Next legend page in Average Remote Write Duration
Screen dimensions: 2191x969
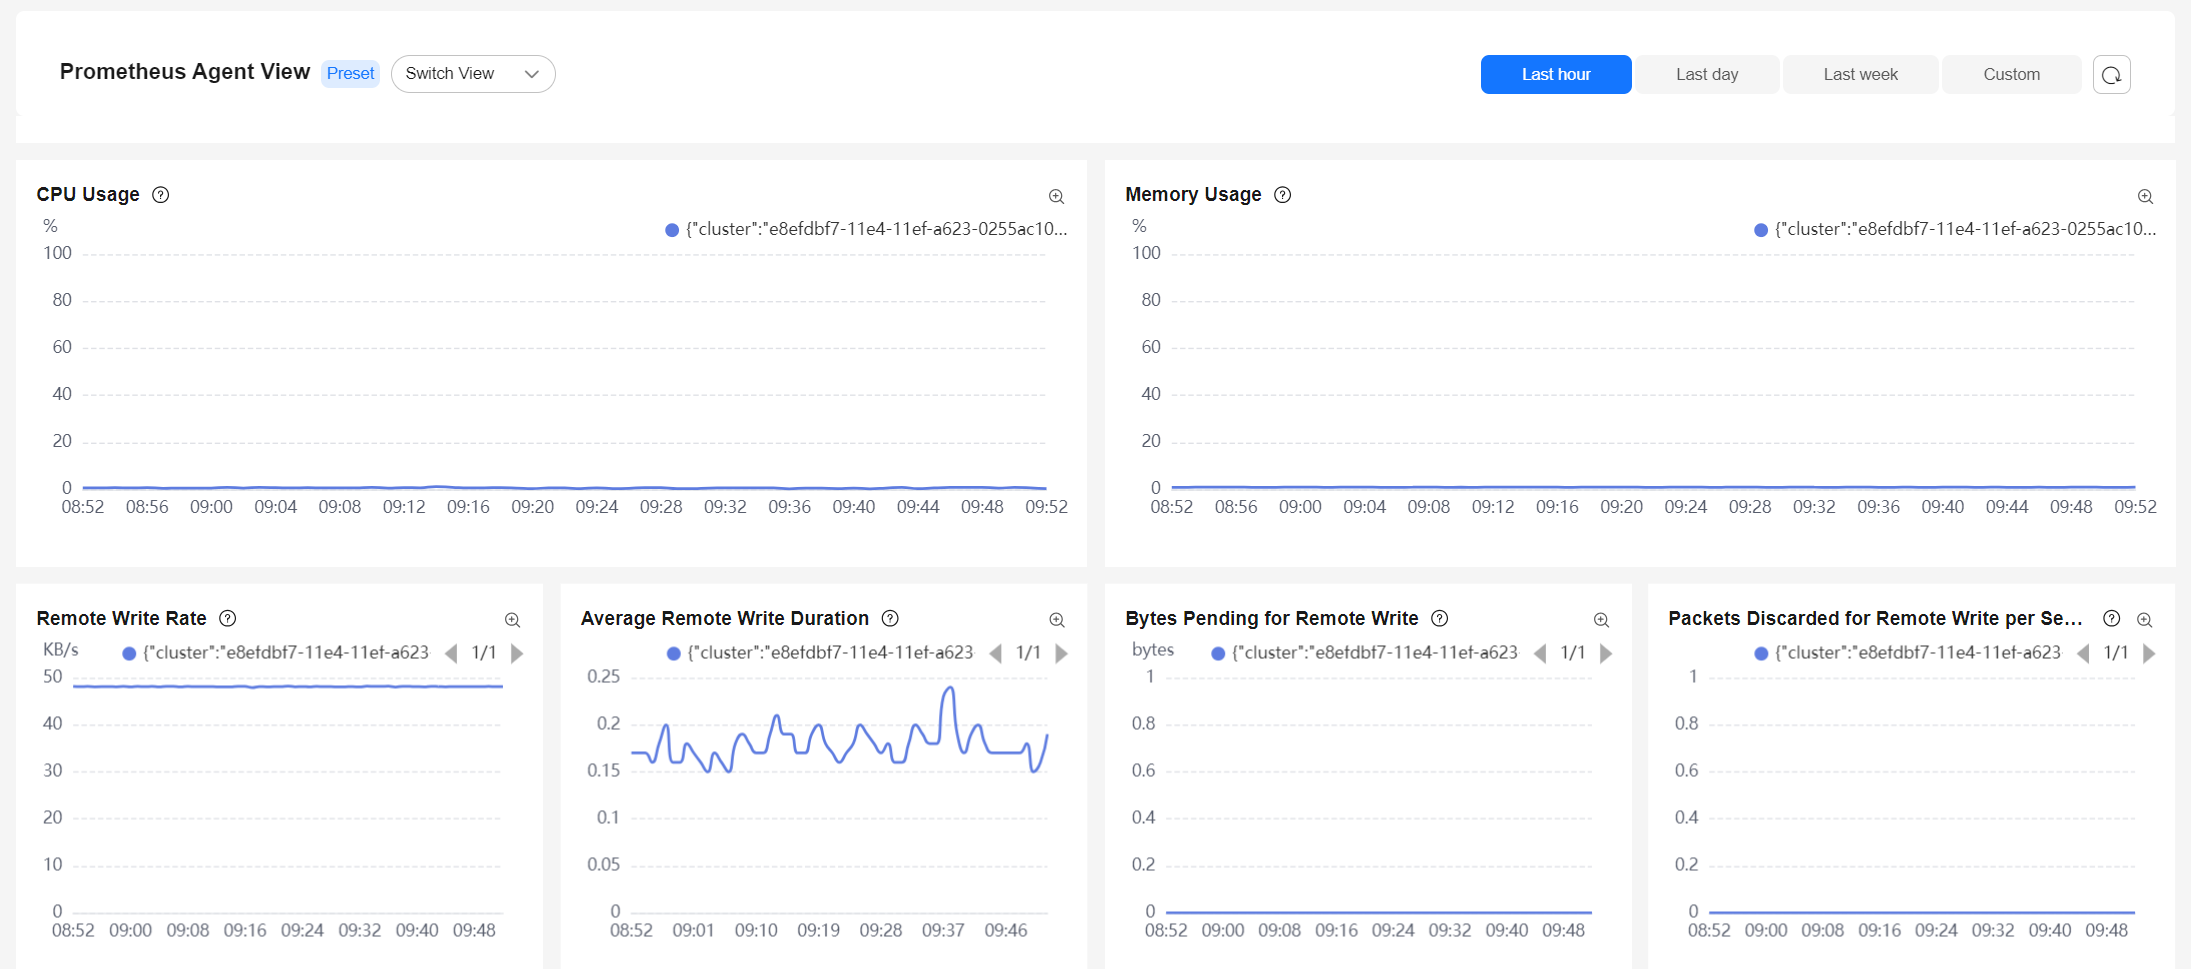point(1061,653)
